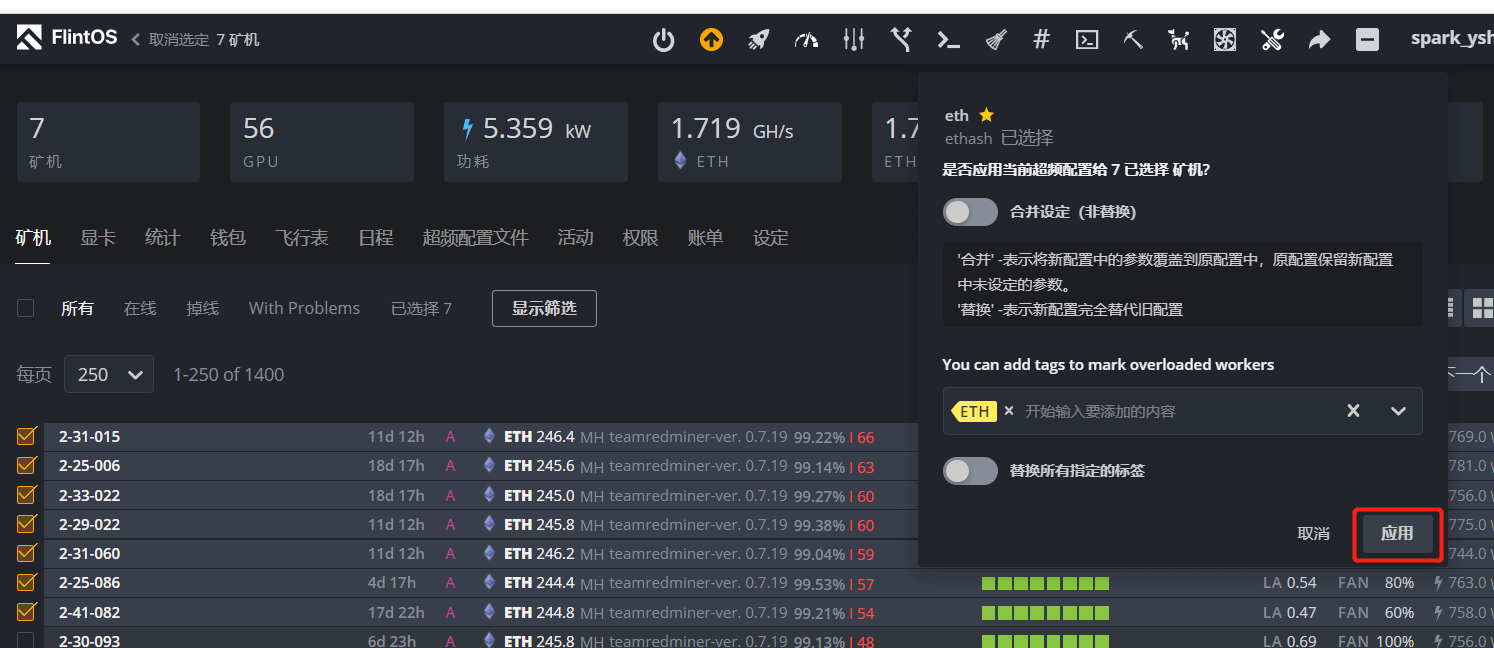1494x648 pixels.
Task: Open the orange upgrade icon
Action: pyautogui.click(x=710, y=39)
